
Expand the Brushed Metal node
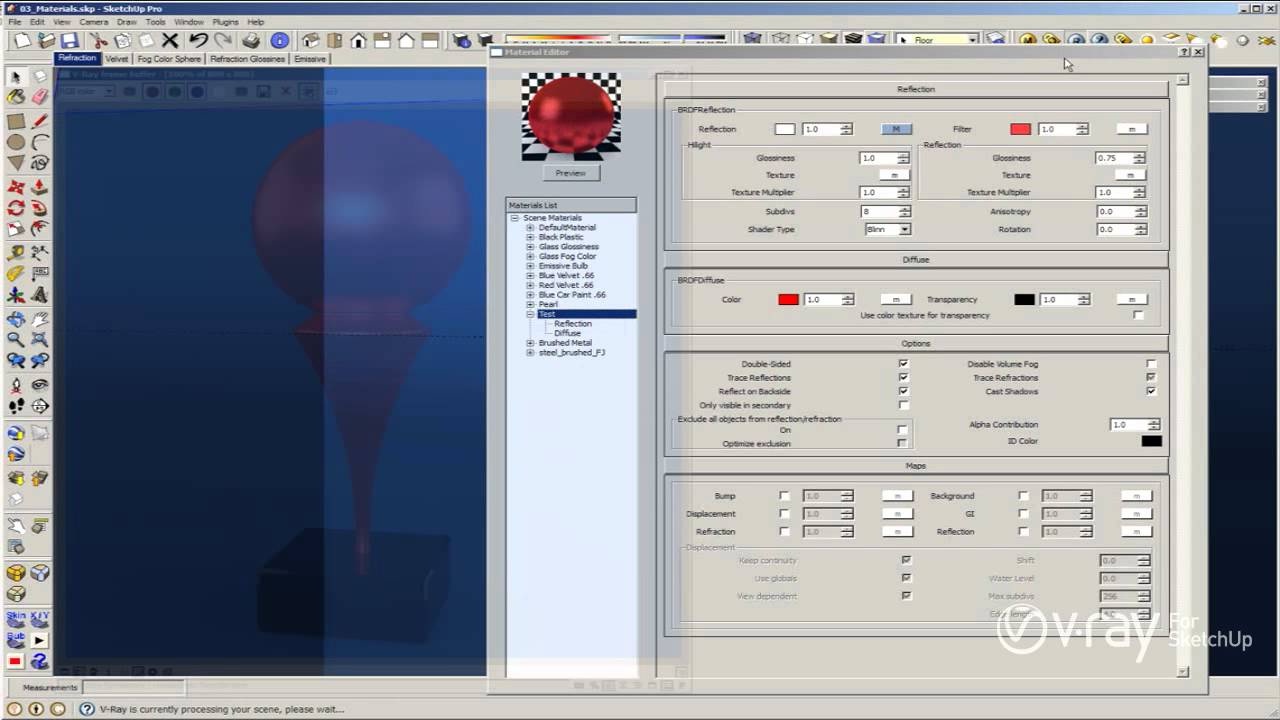pos(531,343)
